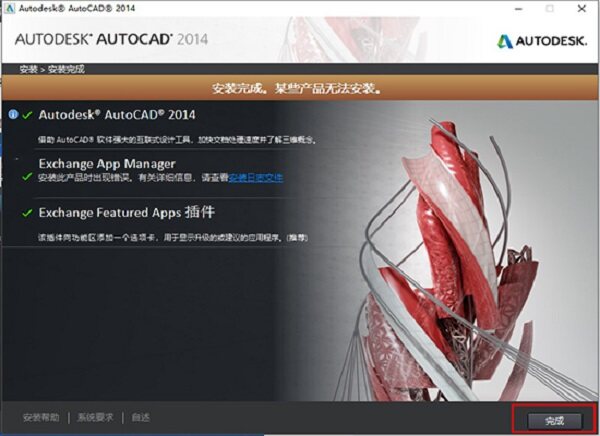Open the 自述 readme link
The image size is (600, 436).
pyautogui.click(x=140, y=417)
